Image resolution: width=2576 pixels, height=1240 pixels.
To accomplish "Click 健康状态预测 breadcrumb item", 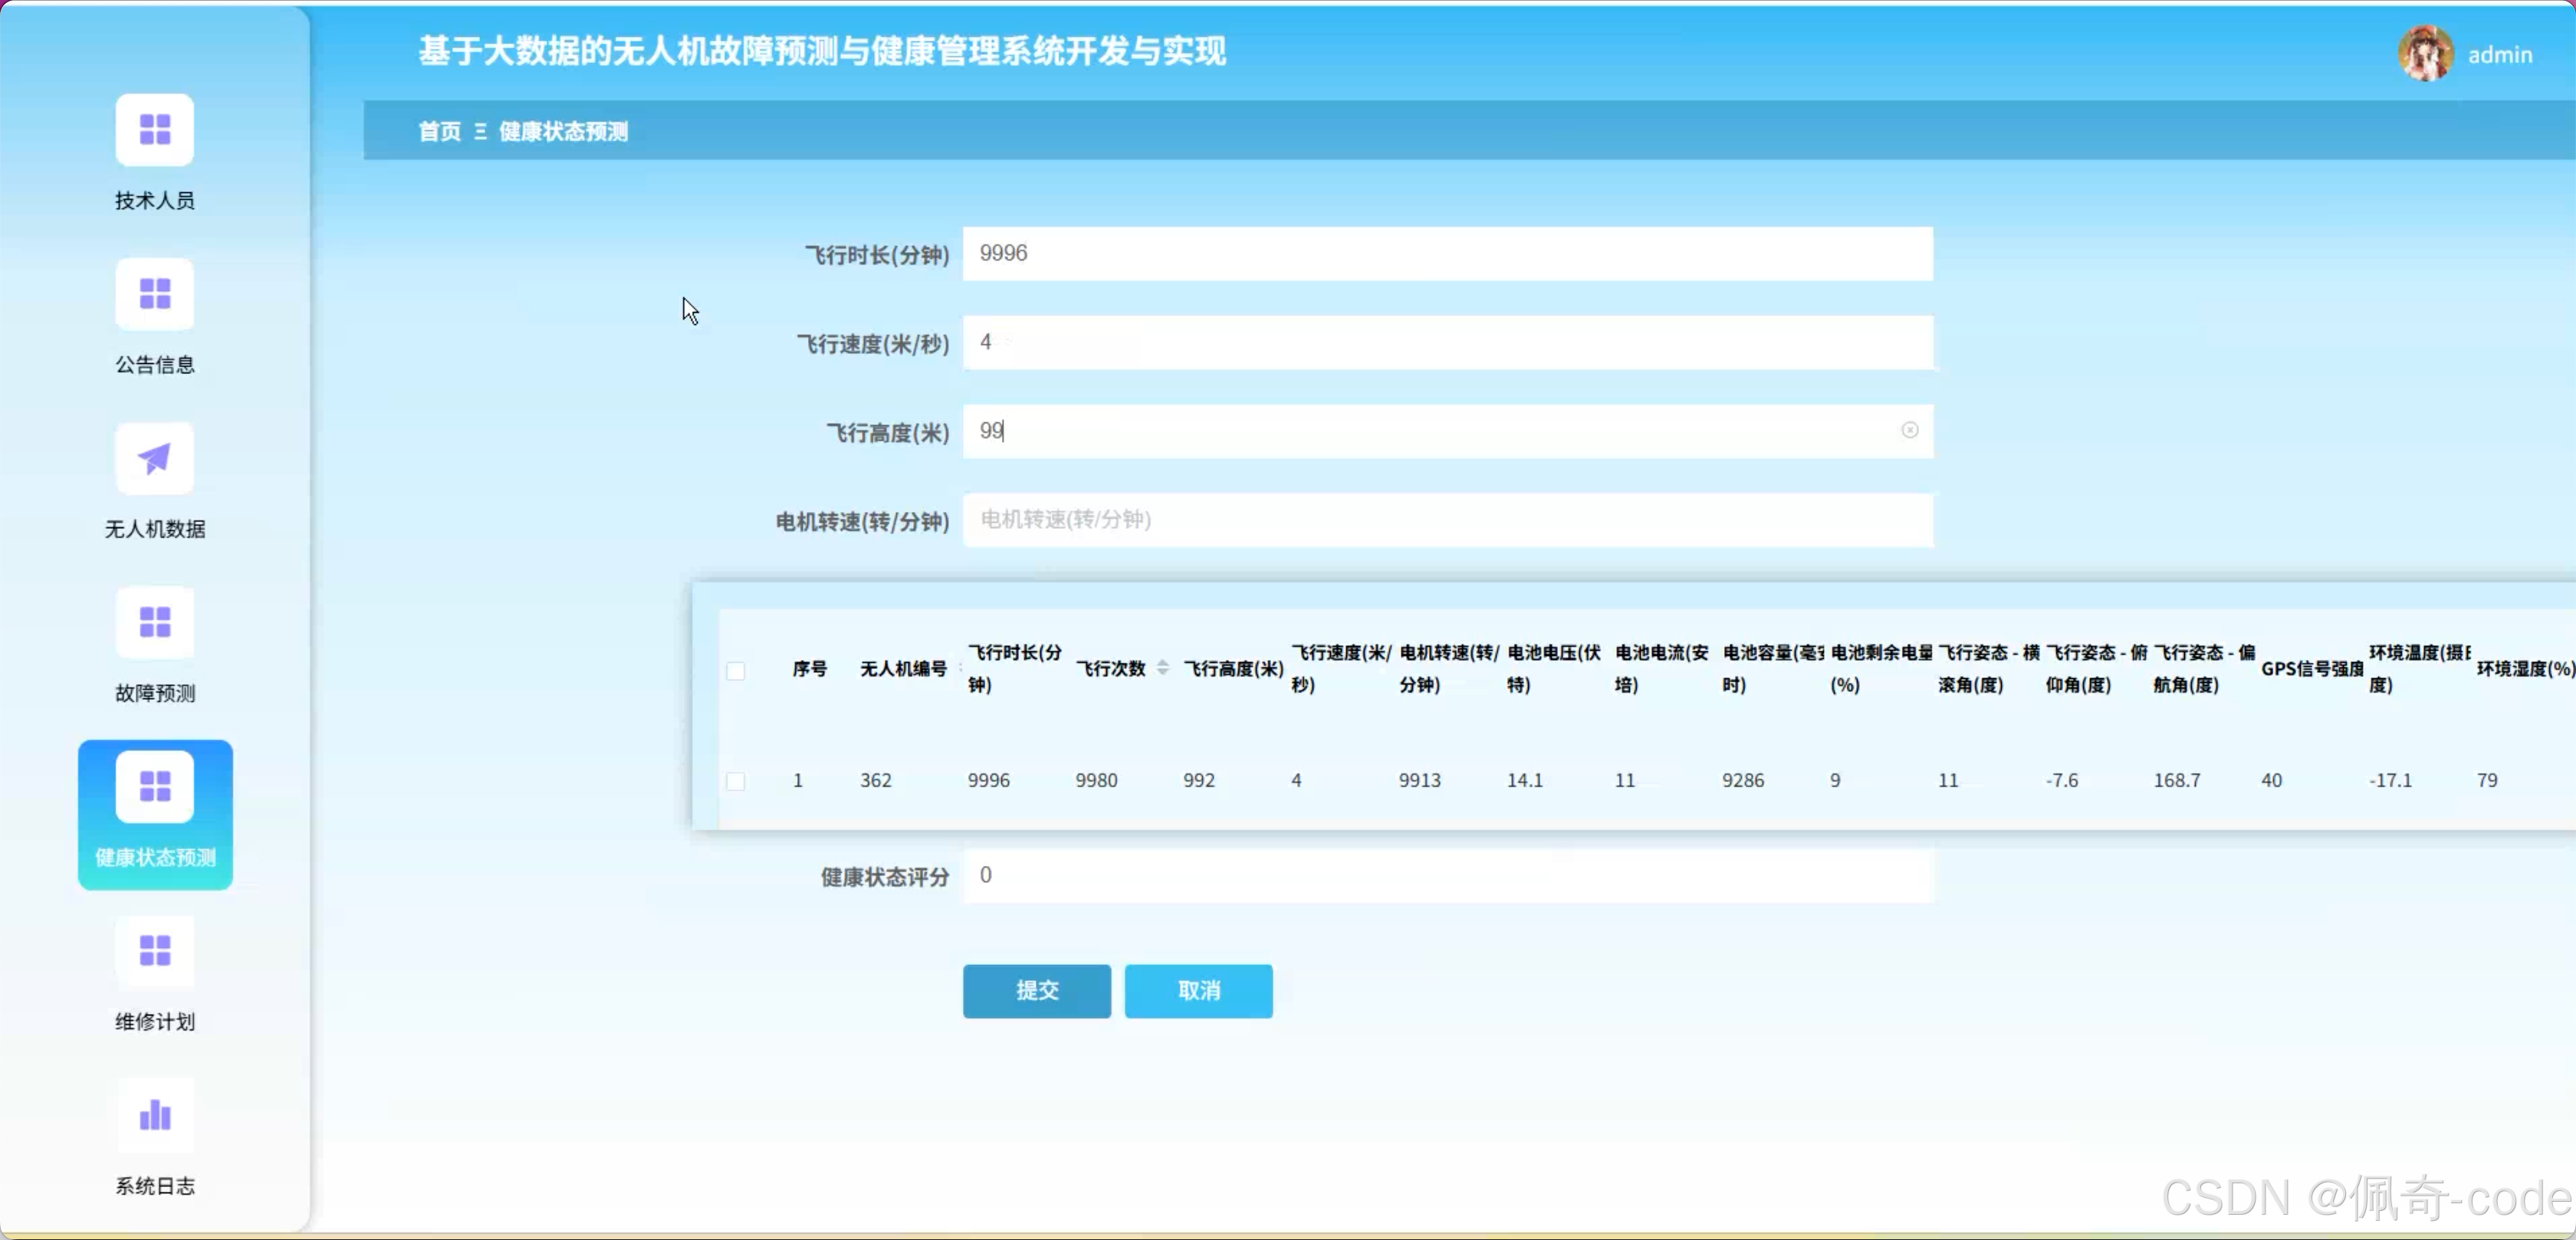I will (x=563, y=132).
